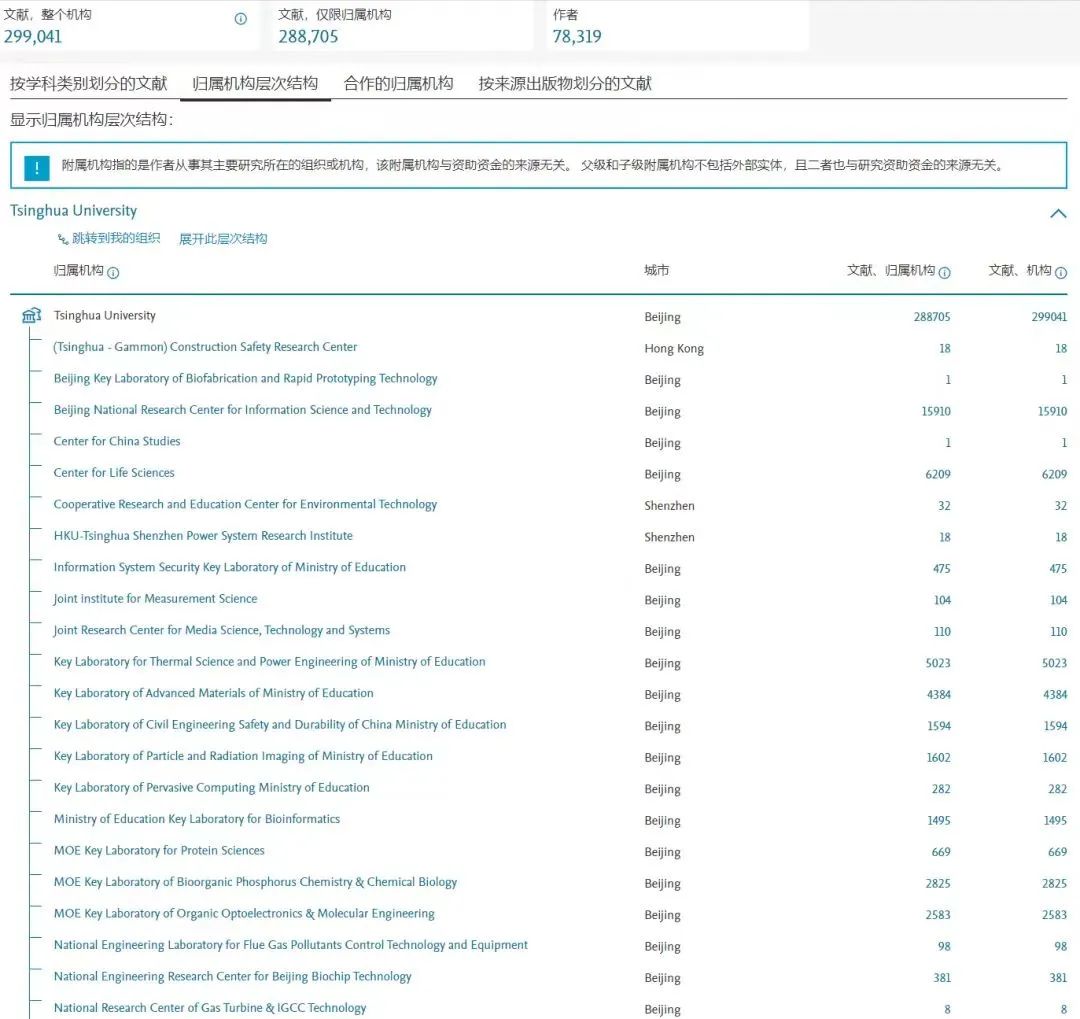This screenshot has height=1019, width=1080.
Task: Open MOE Key Laboratory of Bioorganic Phosphorus Chemistry
Action: click(255, 882)
